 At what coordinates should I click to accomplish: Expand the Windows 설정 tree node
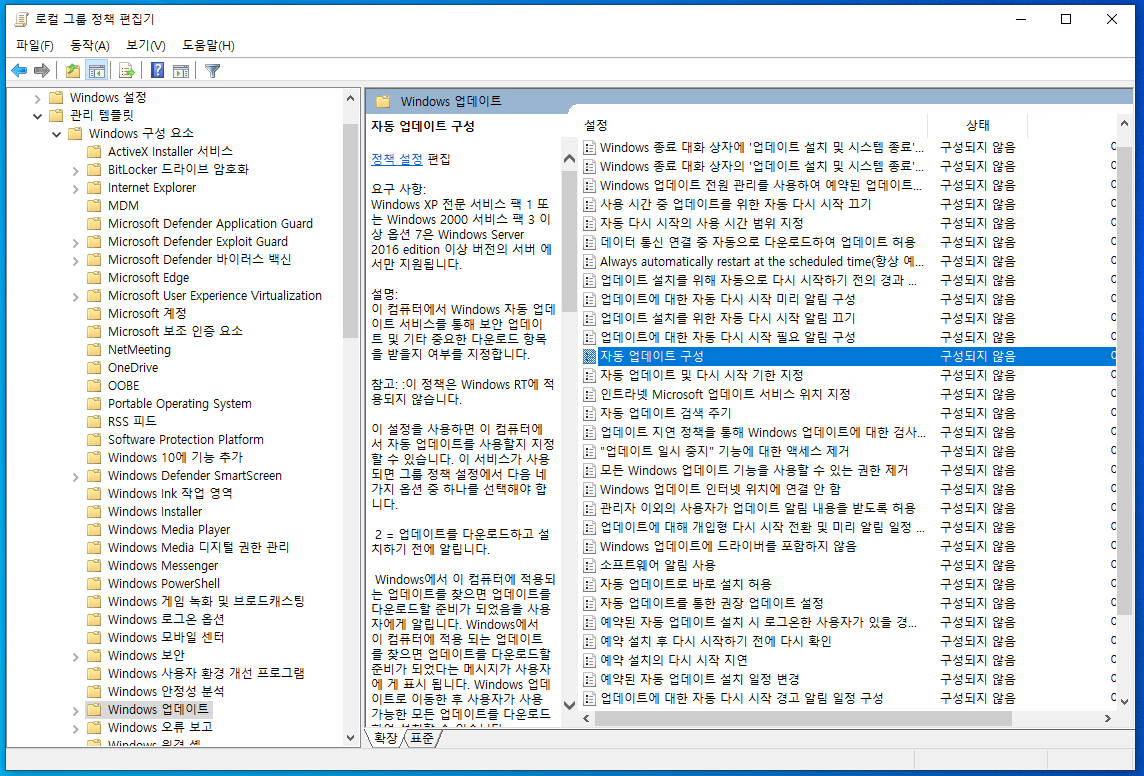pos(37,98)
